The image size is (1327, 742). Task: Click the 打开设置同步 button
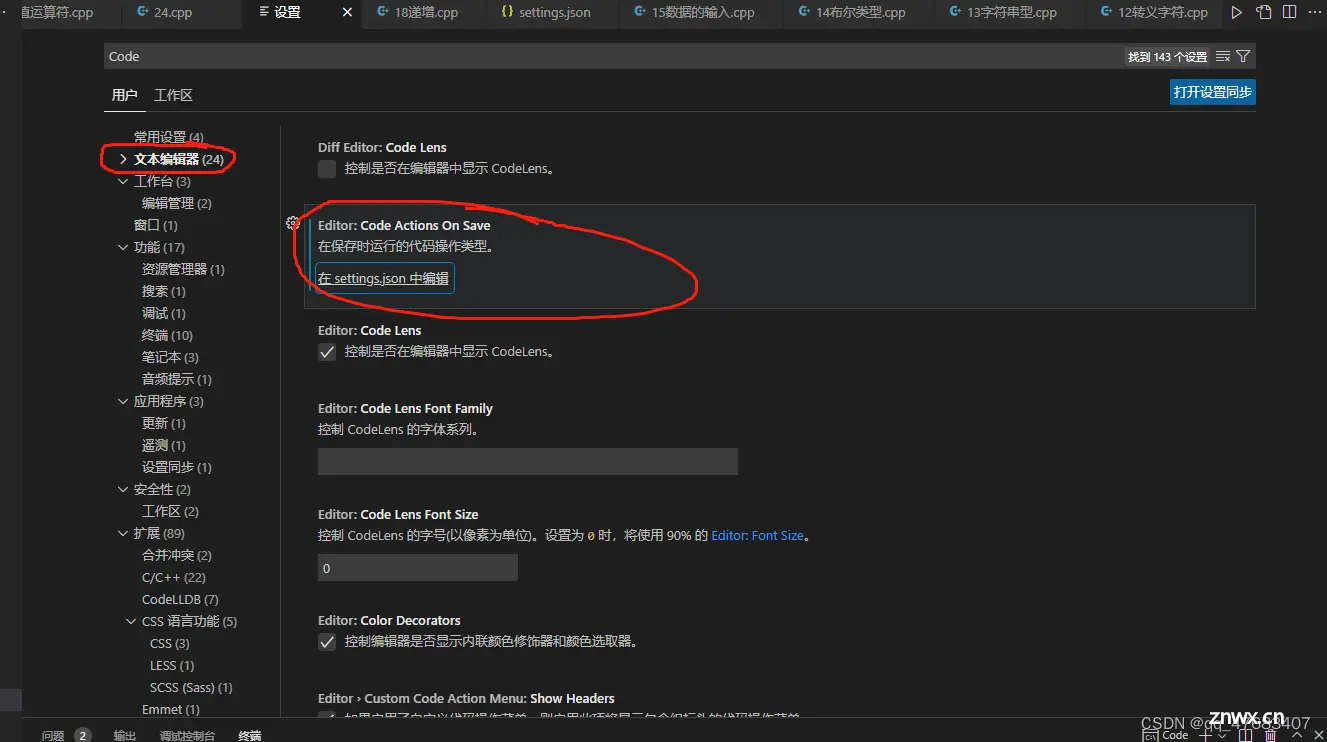[1212, 92]
